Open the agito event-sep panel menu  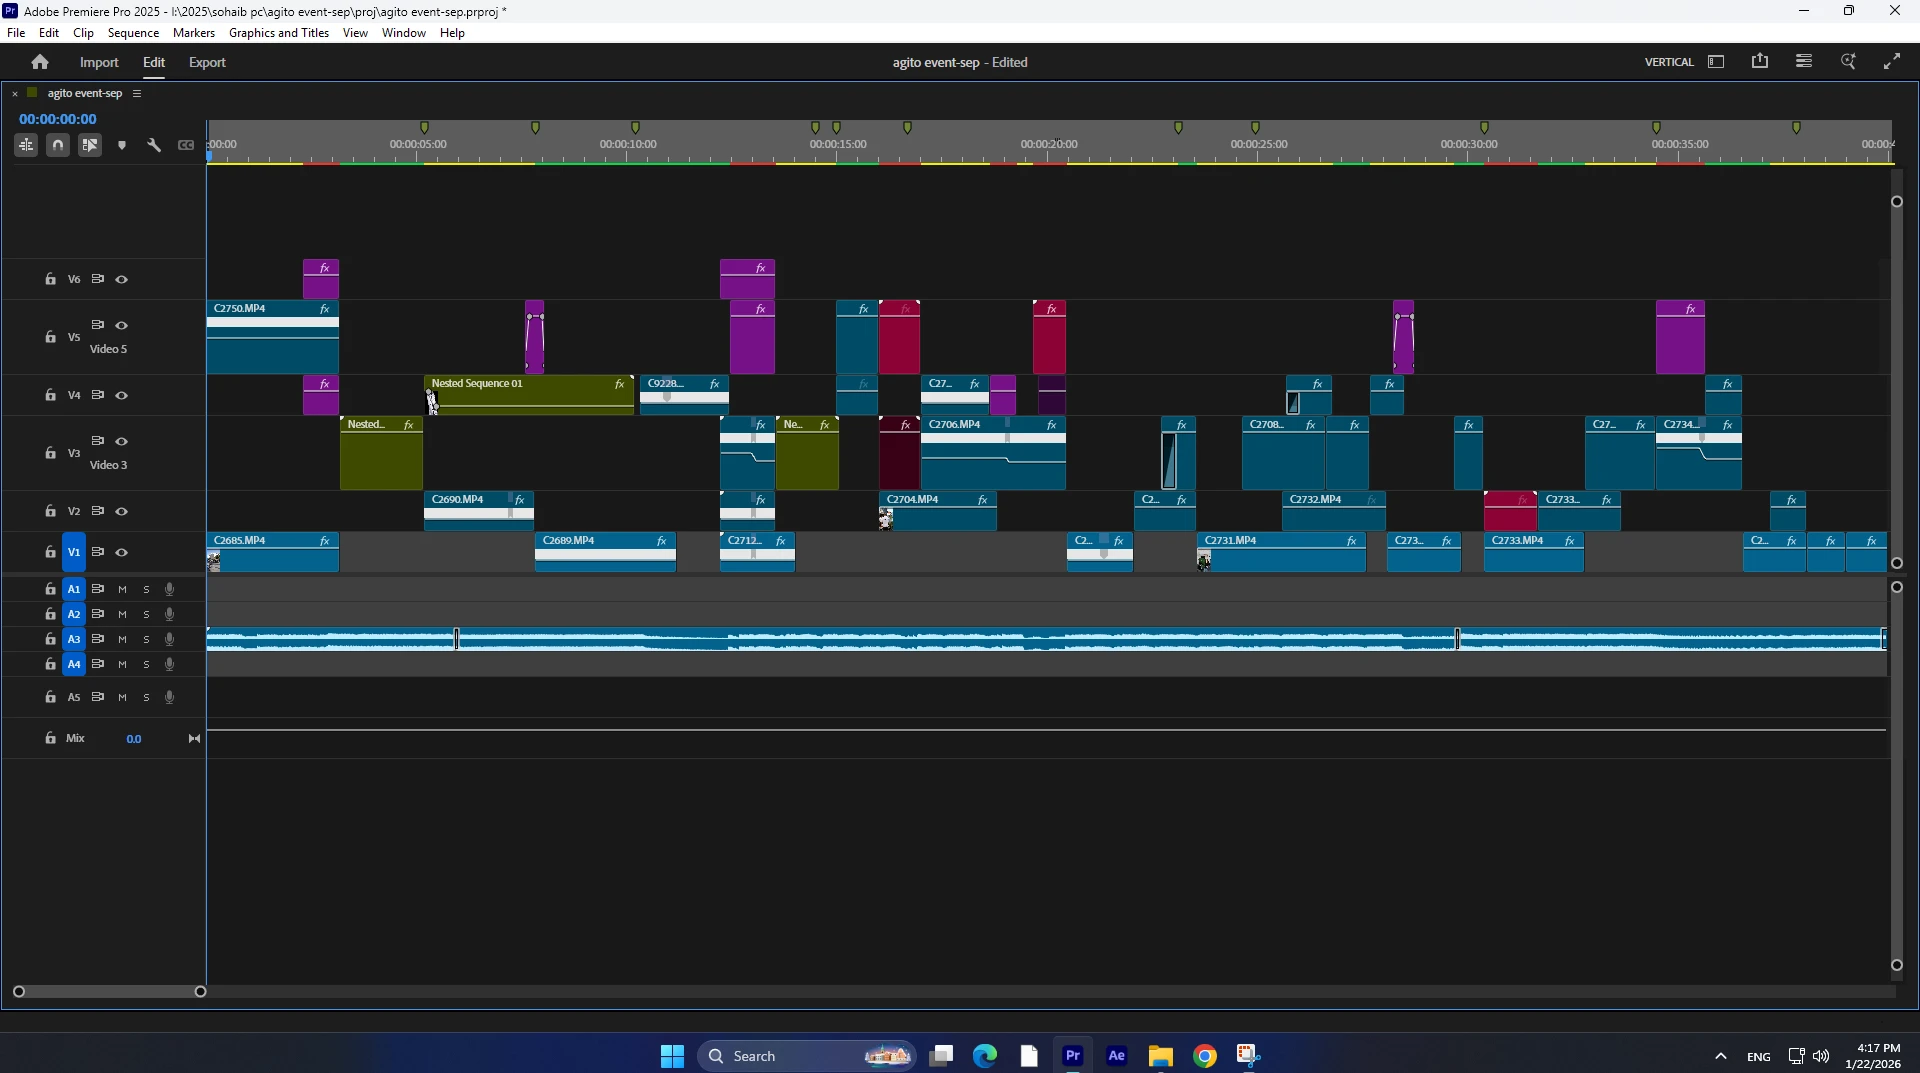(x=137, y=93)
